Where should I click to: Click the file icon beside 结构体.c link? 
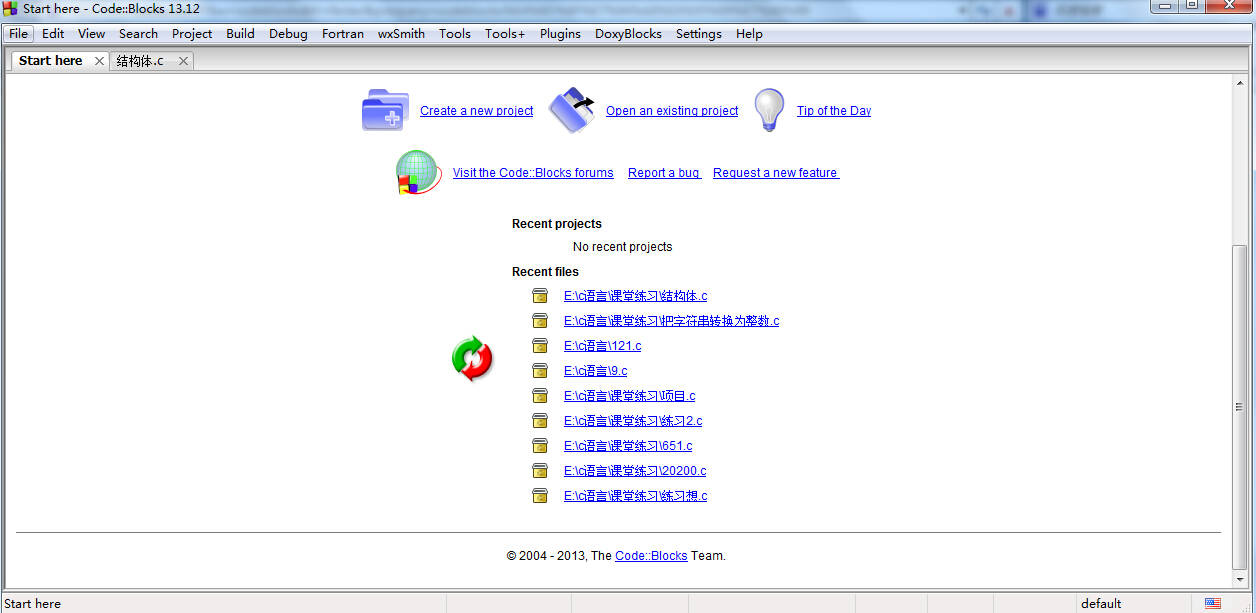[x=540, y=296]
